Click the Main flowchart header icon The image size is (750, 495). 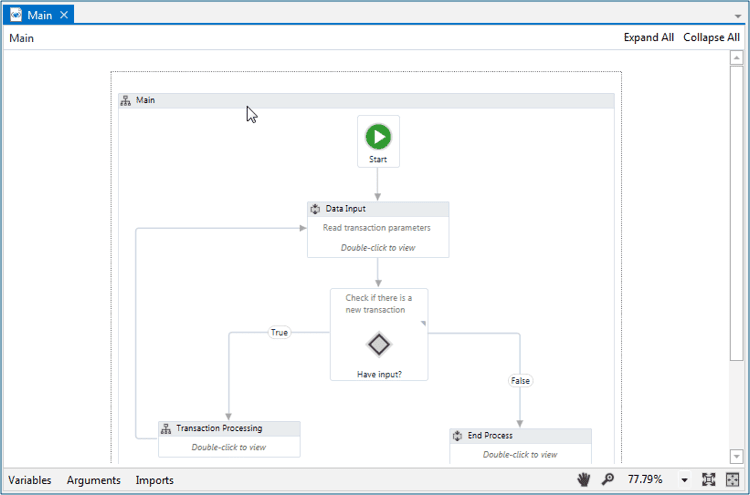click(126, 100)
